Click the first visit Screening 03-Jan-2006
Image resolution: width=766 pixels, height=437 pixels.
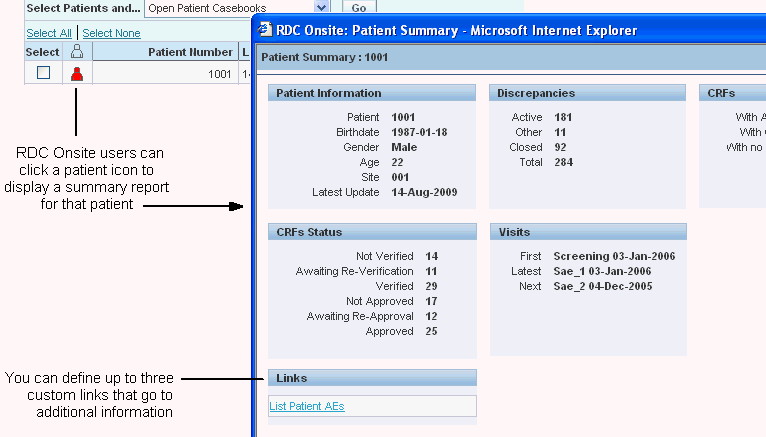coord(614,256)
